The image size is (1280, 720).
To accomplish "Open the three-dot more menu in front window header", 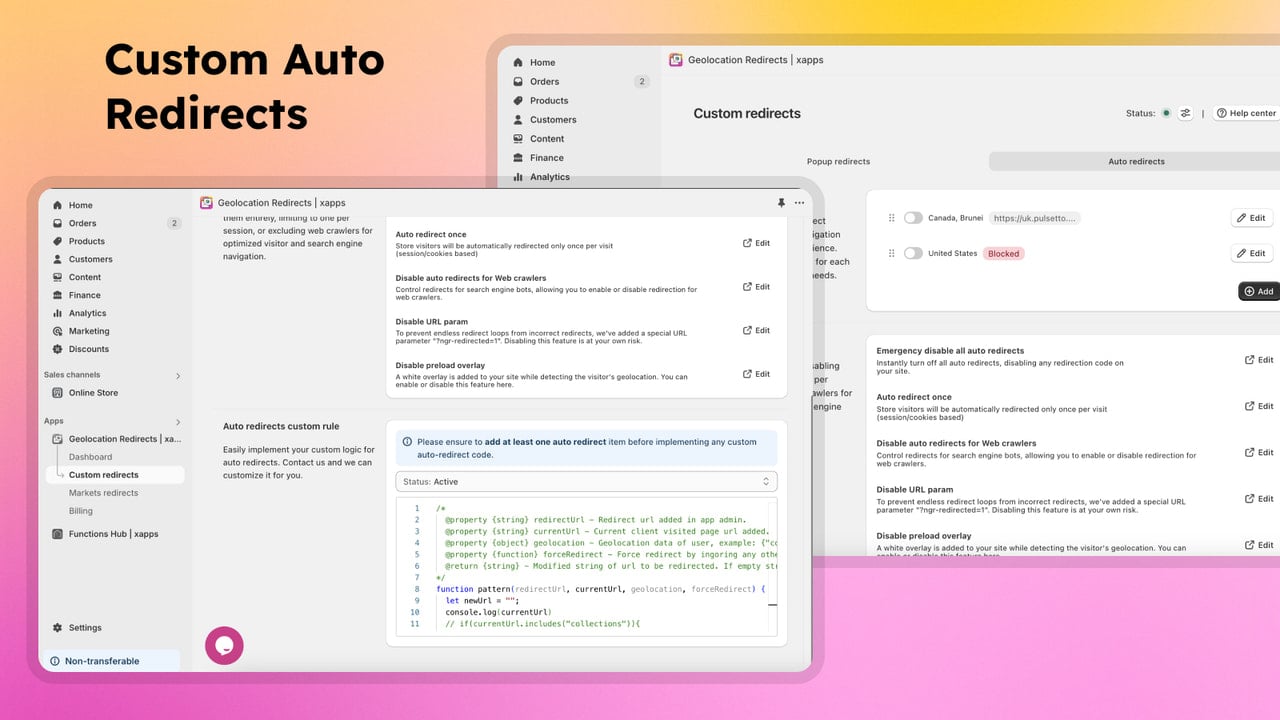I will click(799, 202).
